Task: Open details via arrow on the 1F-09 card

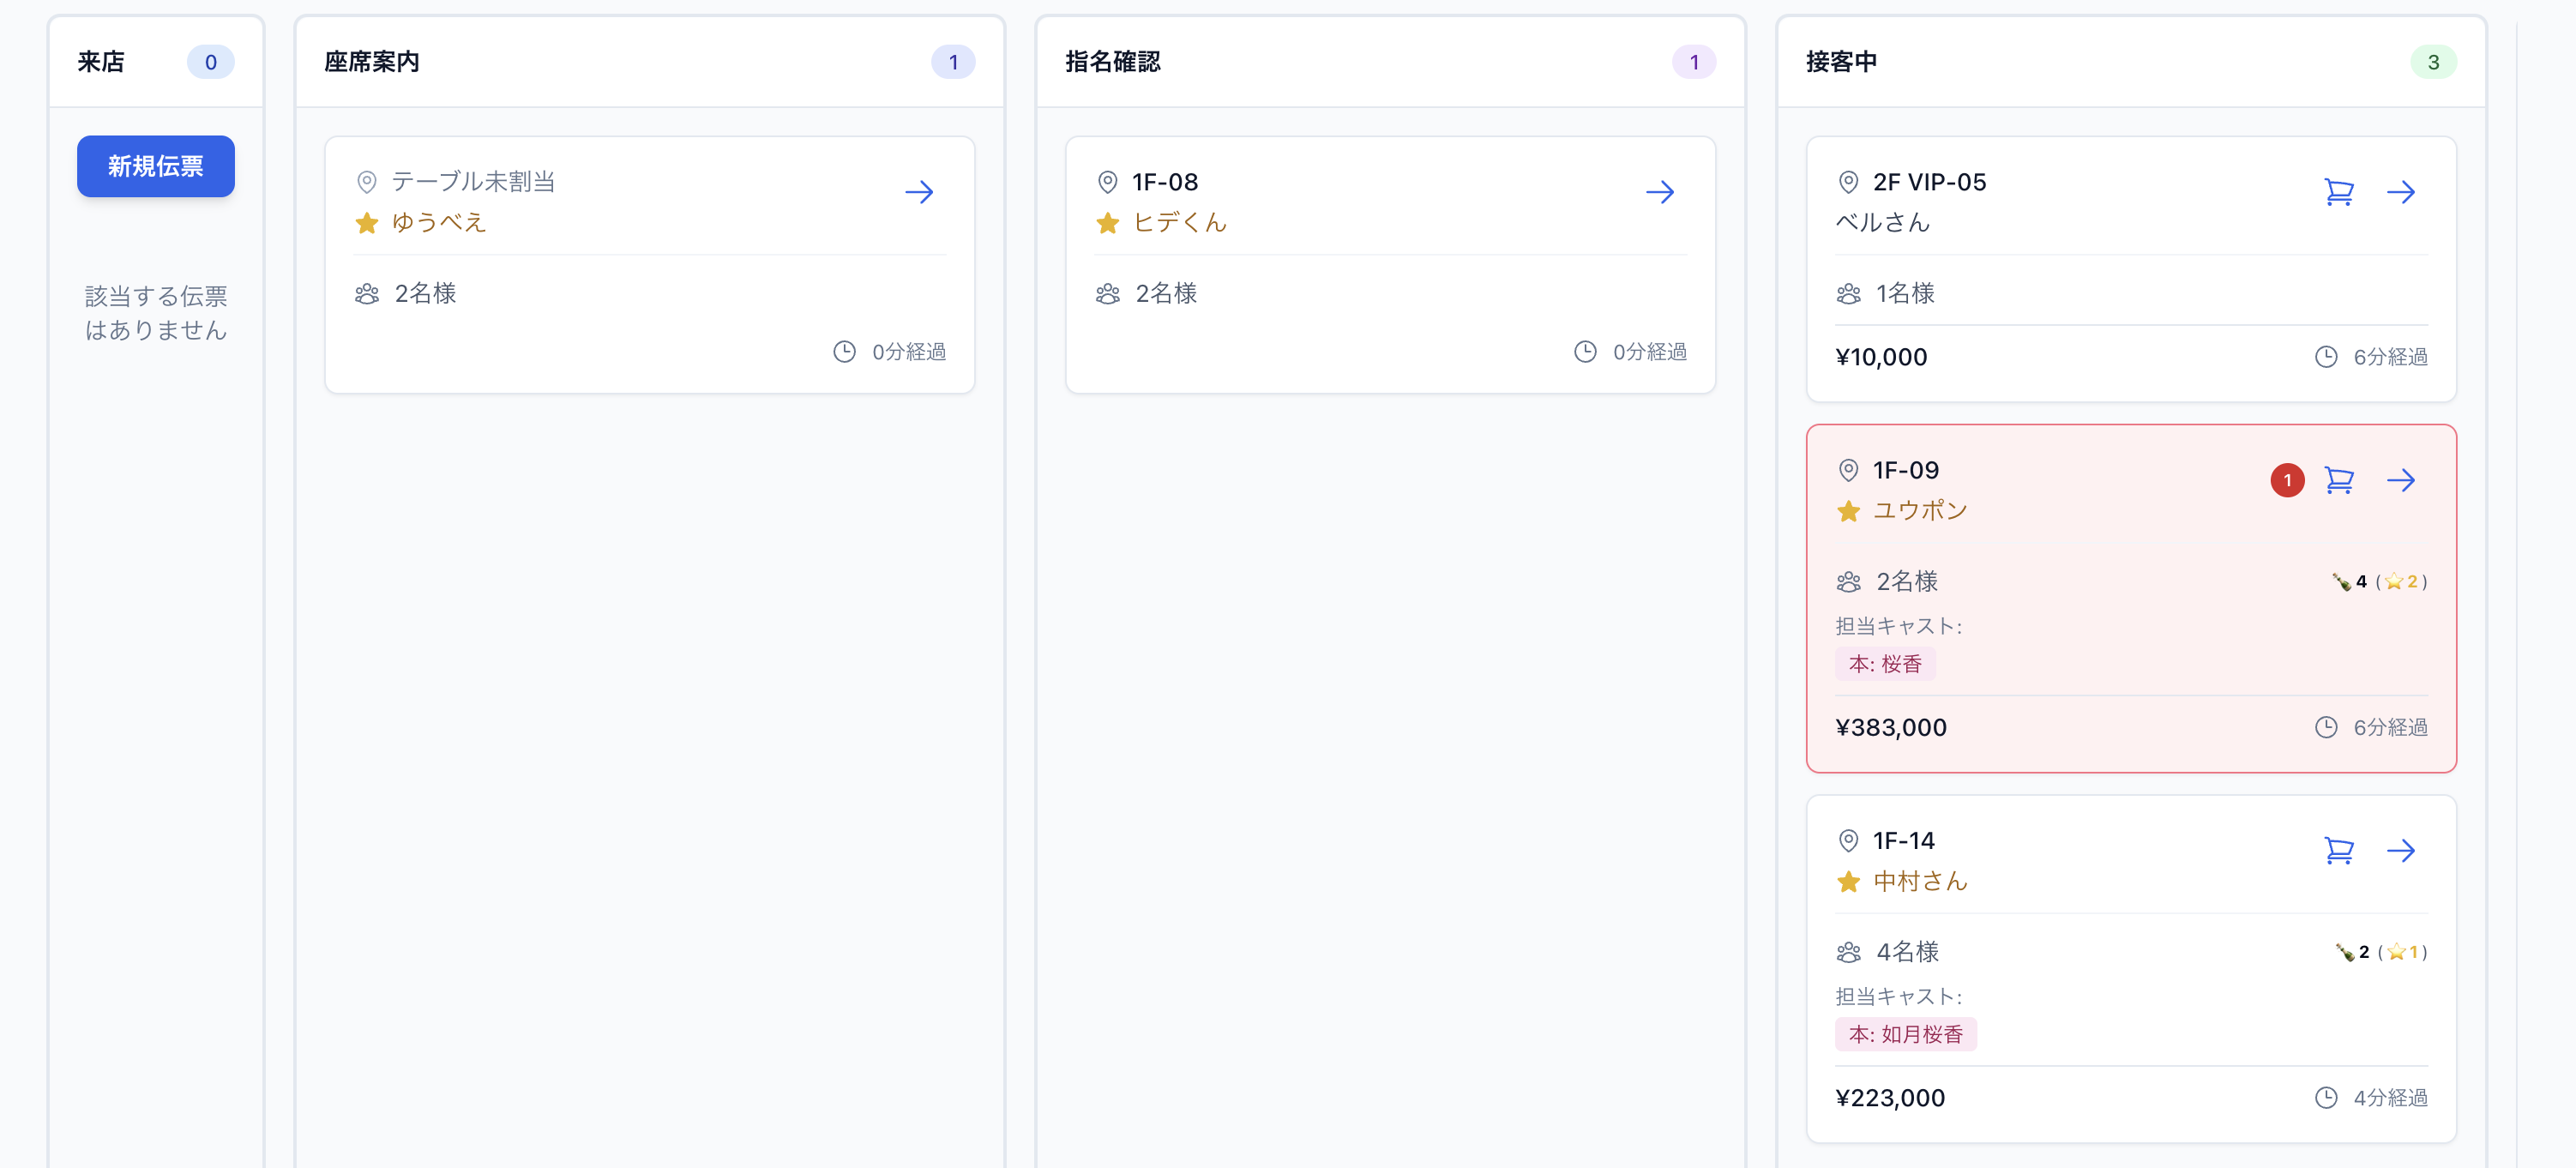Action: pyautogui.click(x=2404, y=480)
